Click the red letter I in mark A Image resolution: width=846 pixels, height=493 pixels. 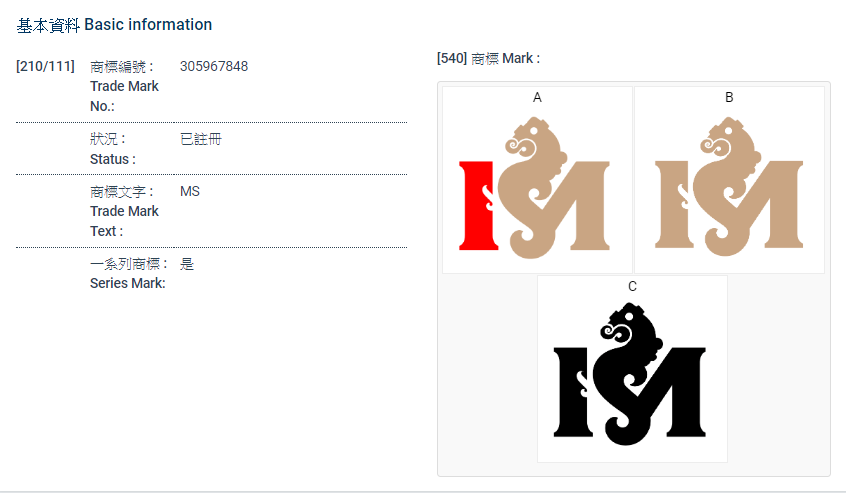click(475, 204)
